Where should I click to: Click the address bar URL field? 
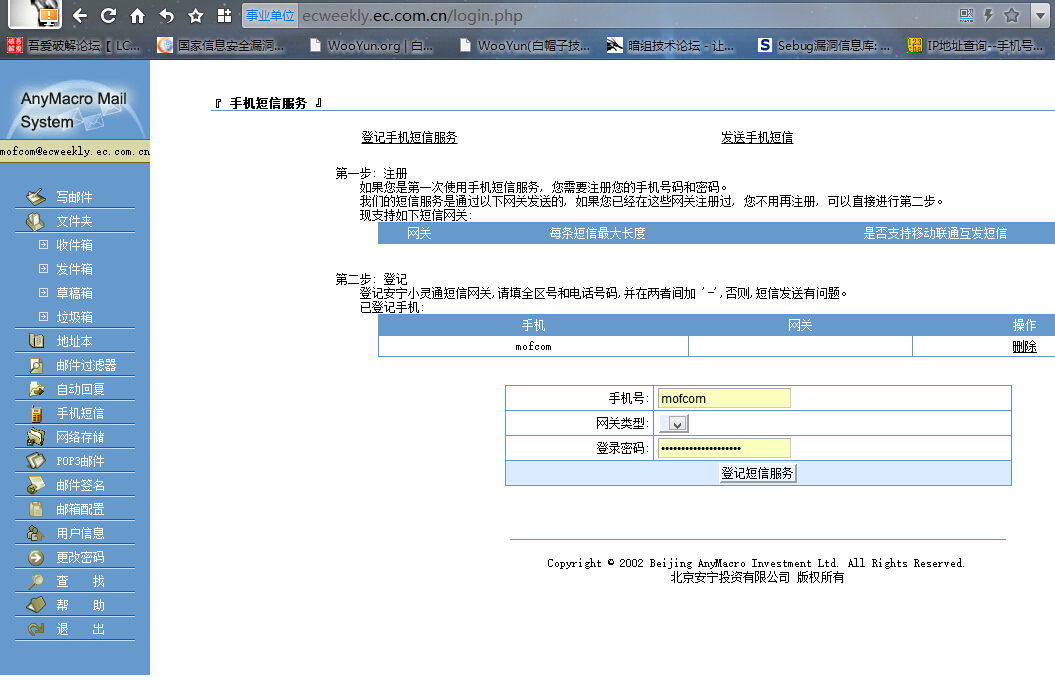pos(626,15)
